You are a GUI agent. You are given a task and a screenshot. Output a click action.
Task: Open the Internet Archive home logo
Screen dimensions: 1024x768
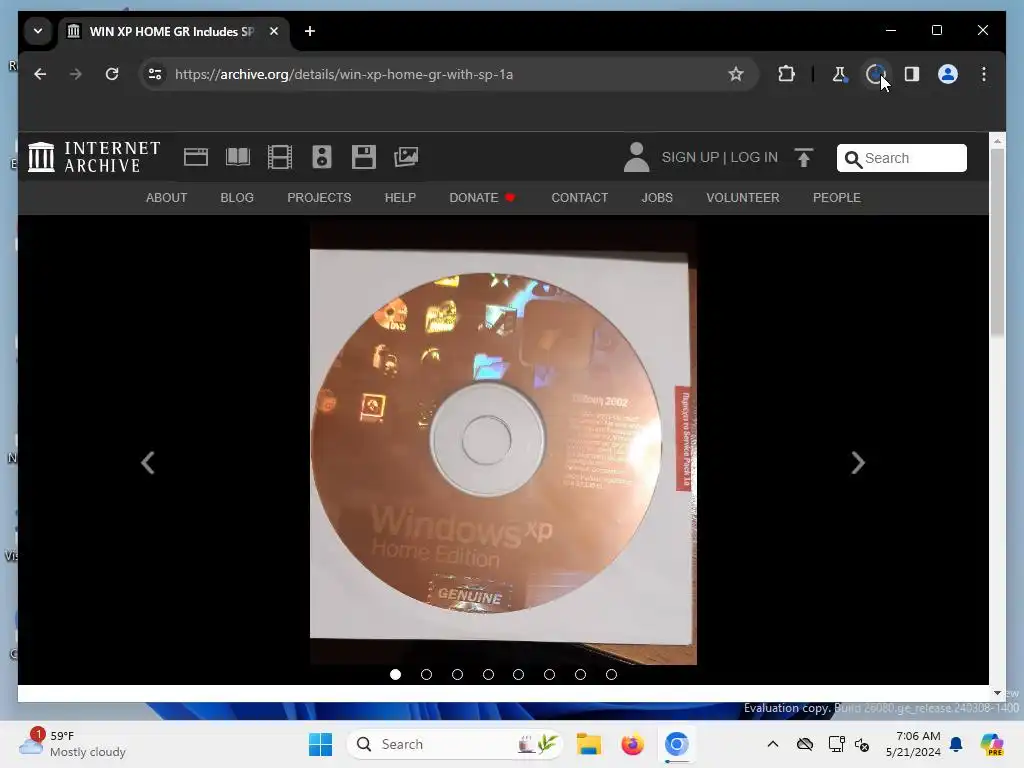(x=95, y=157)
